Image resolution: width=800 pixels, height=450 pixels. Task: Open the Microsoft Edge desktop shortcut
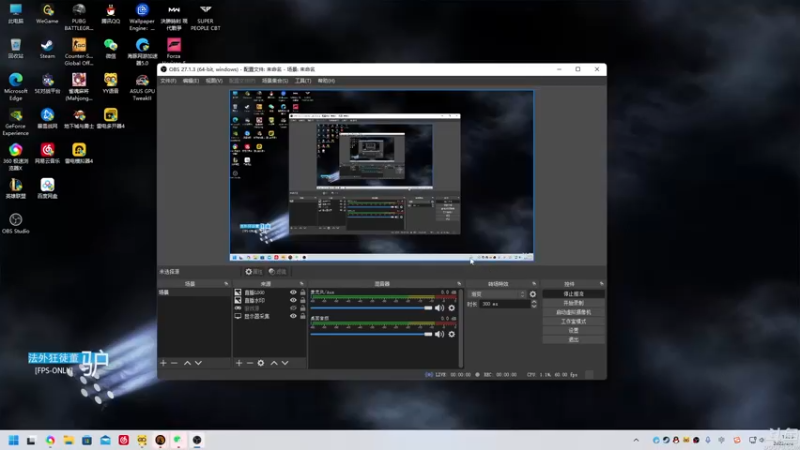tap(15, 87)
